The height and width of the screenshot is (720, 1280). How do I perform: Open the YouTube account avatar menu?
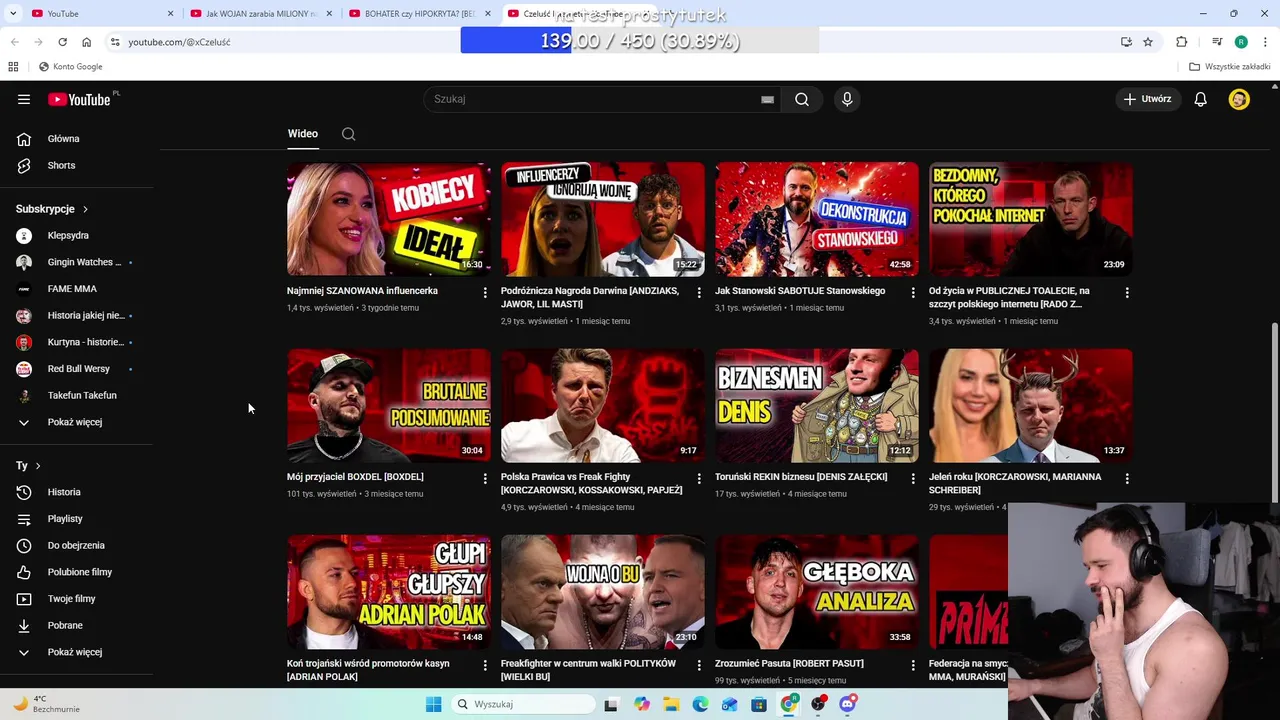[x=1239, y=99]
